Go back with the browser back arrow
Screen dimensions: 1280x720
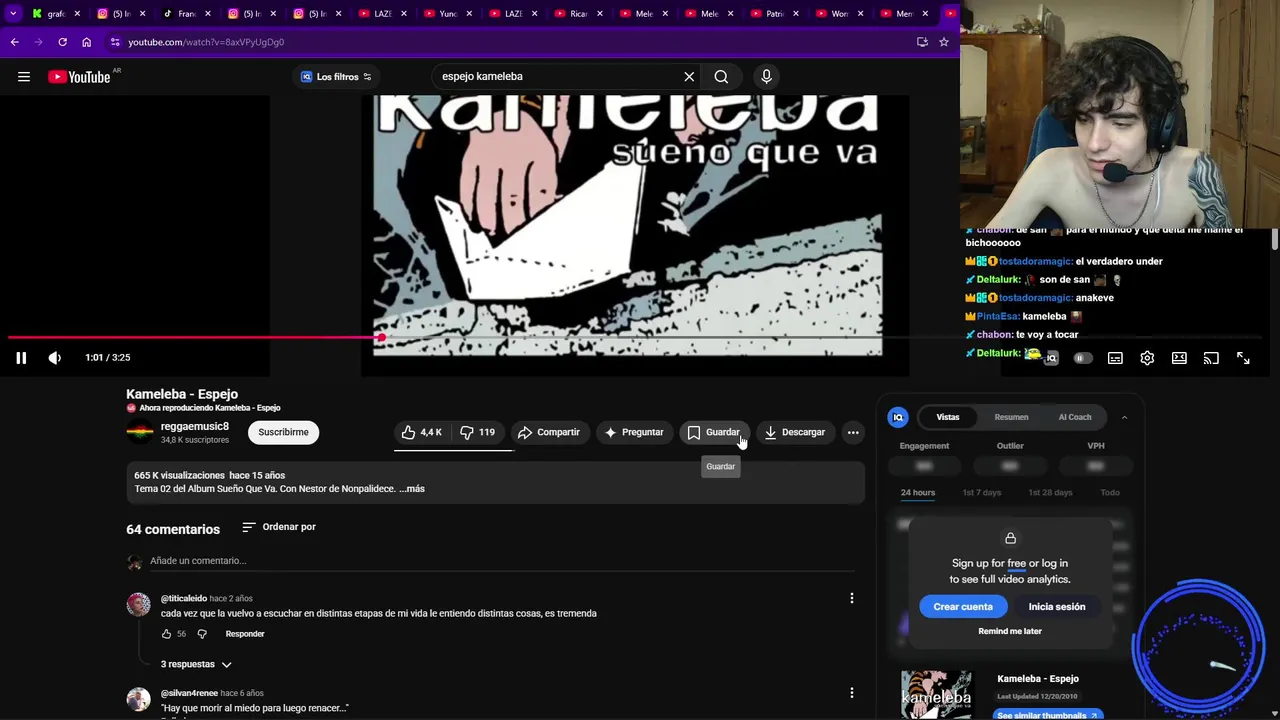tap(14, 42)
